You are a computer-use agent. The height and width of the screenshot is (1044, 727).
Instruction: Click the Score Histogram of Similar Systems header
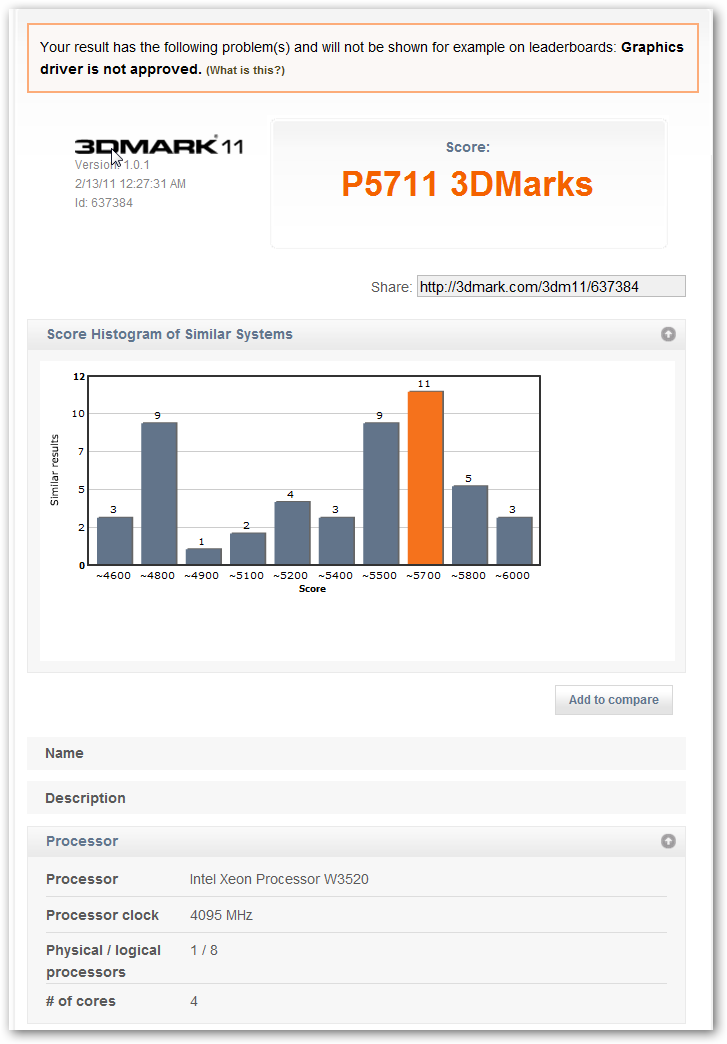pos(169,334)
